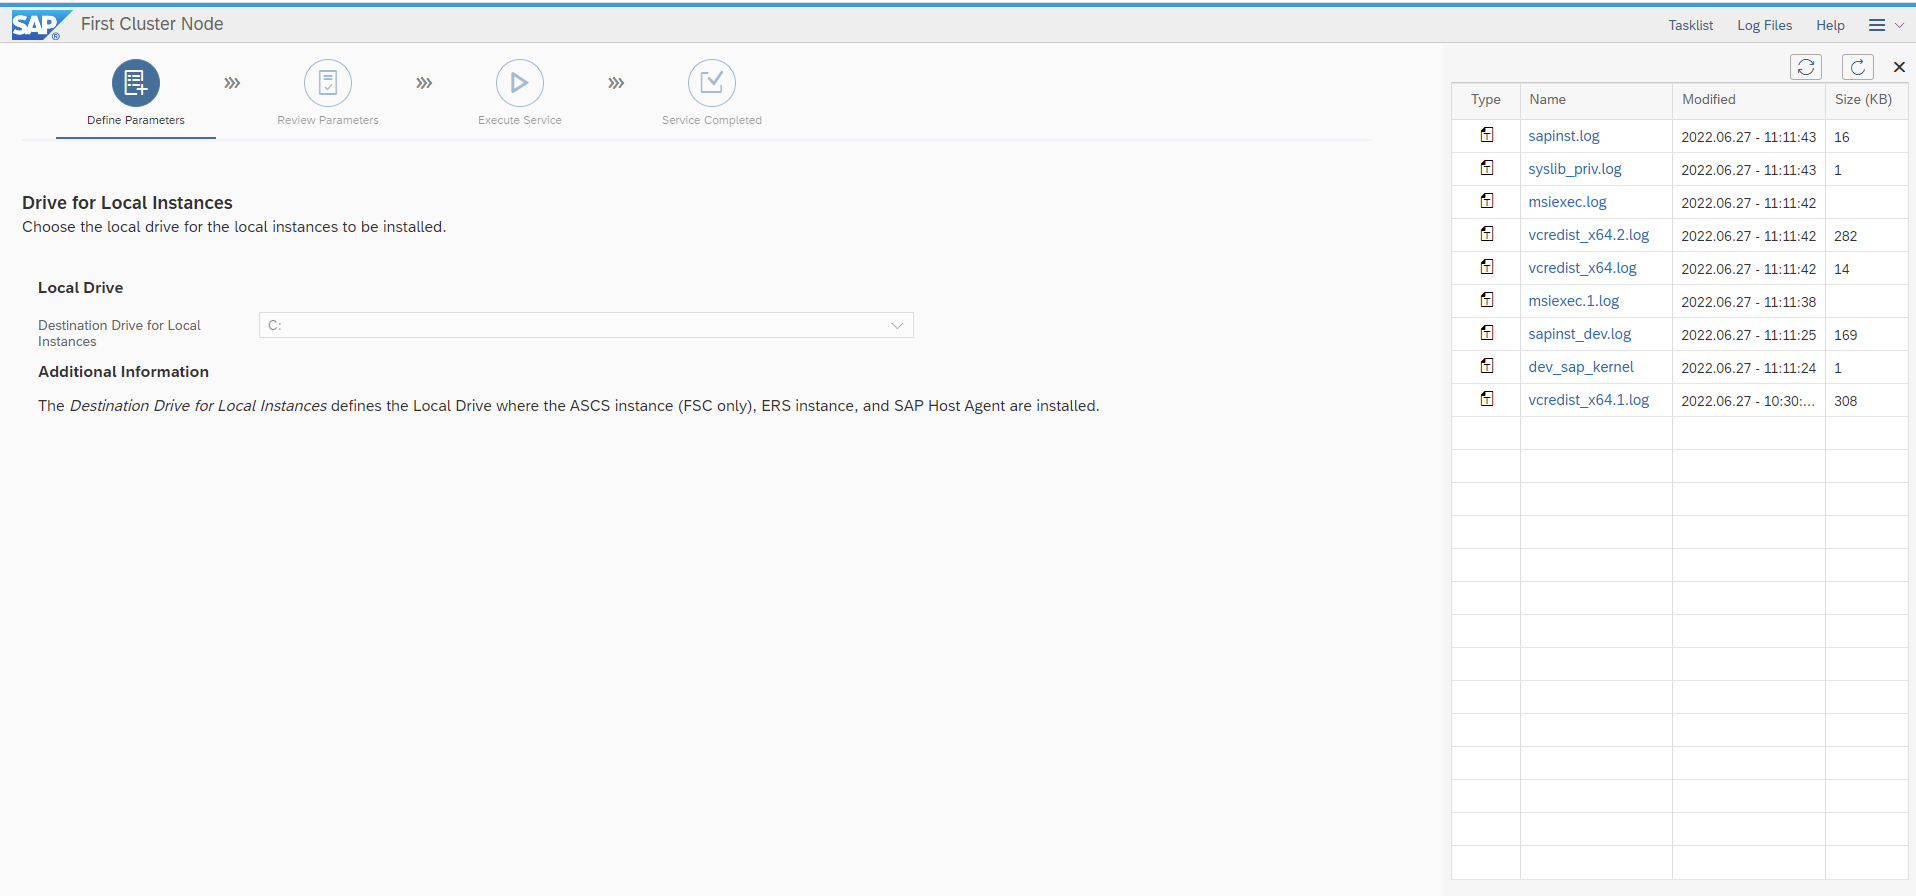The width and height of the screenshot is (1916, 896).
Task: Click file icon for syslib_priv.log
Action: point(1487,168)
